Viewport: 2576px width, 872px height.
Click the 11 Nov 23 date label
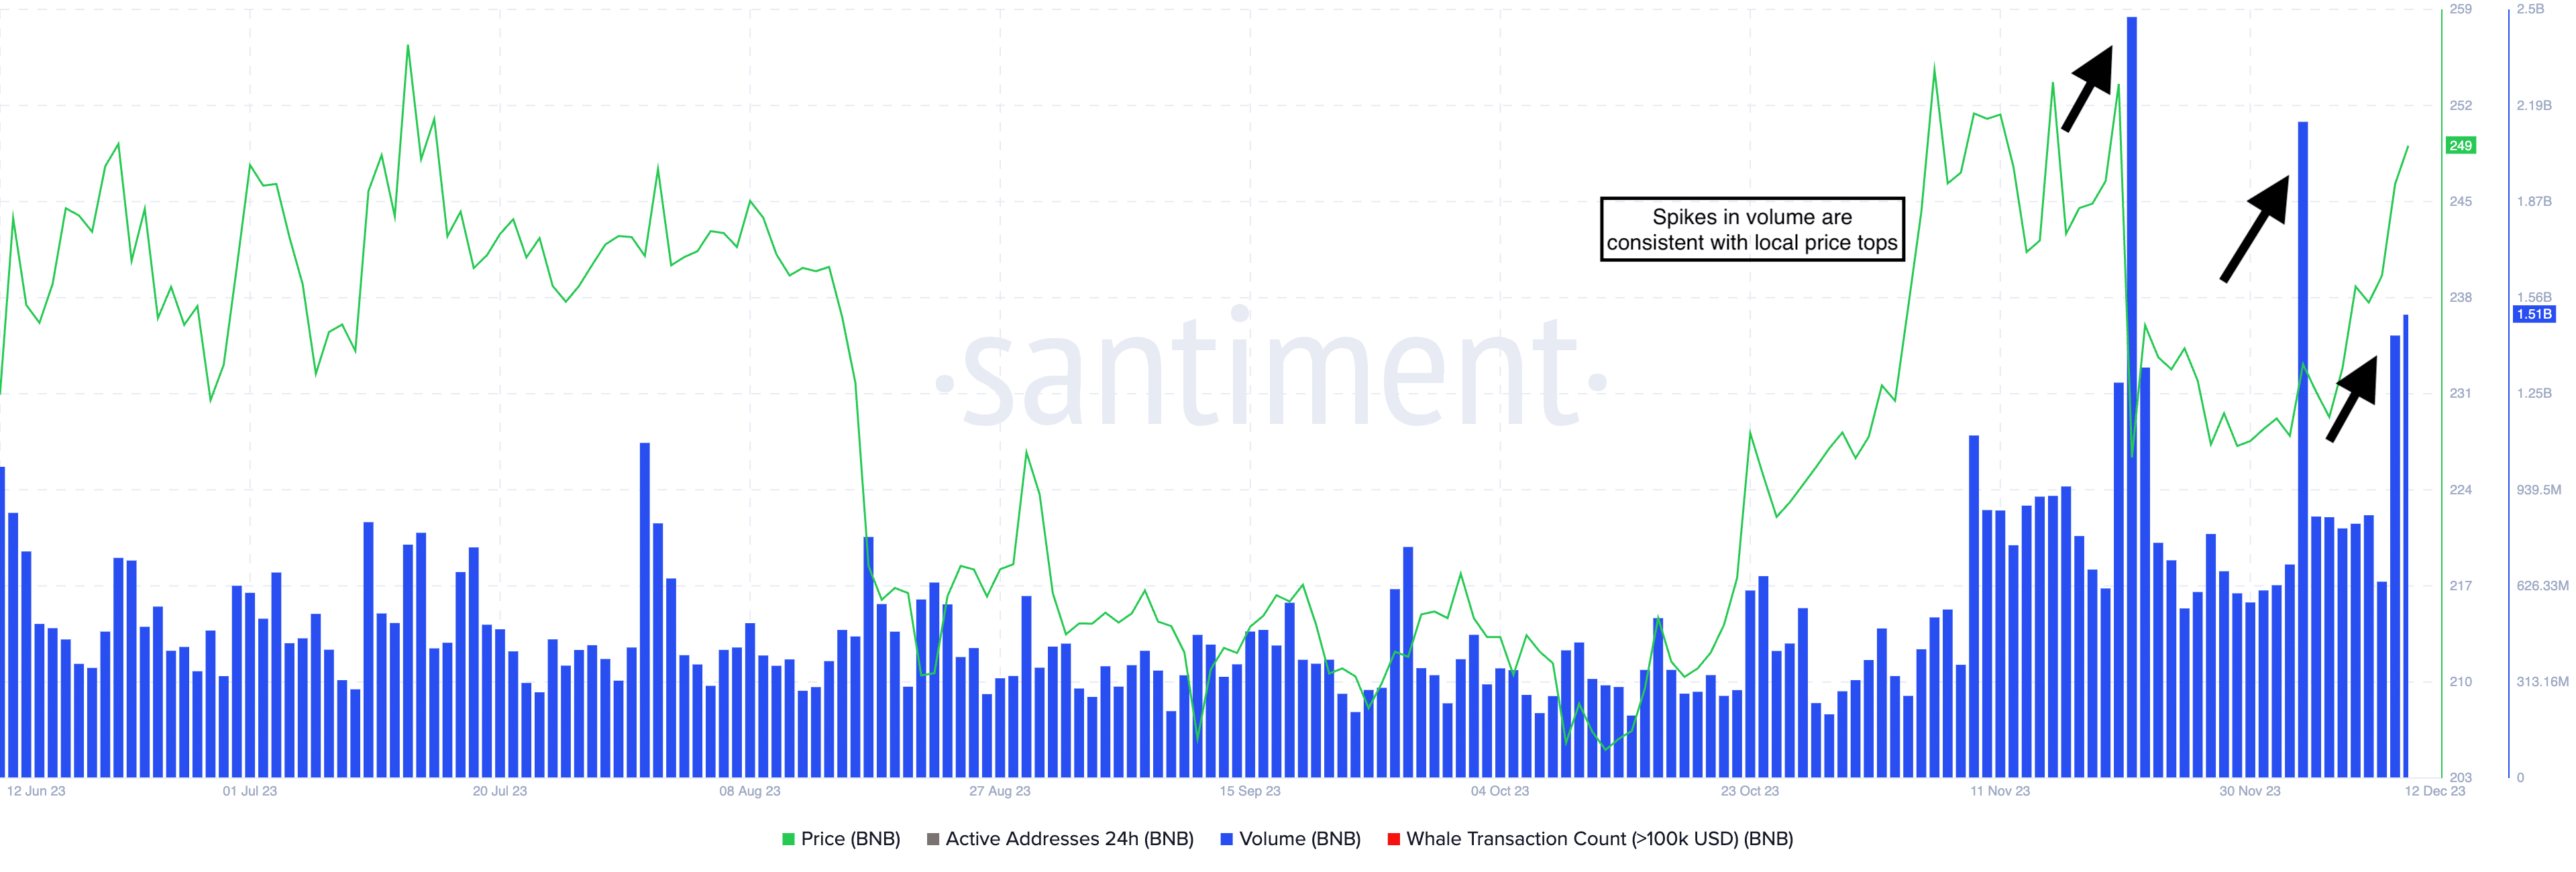2000,791
